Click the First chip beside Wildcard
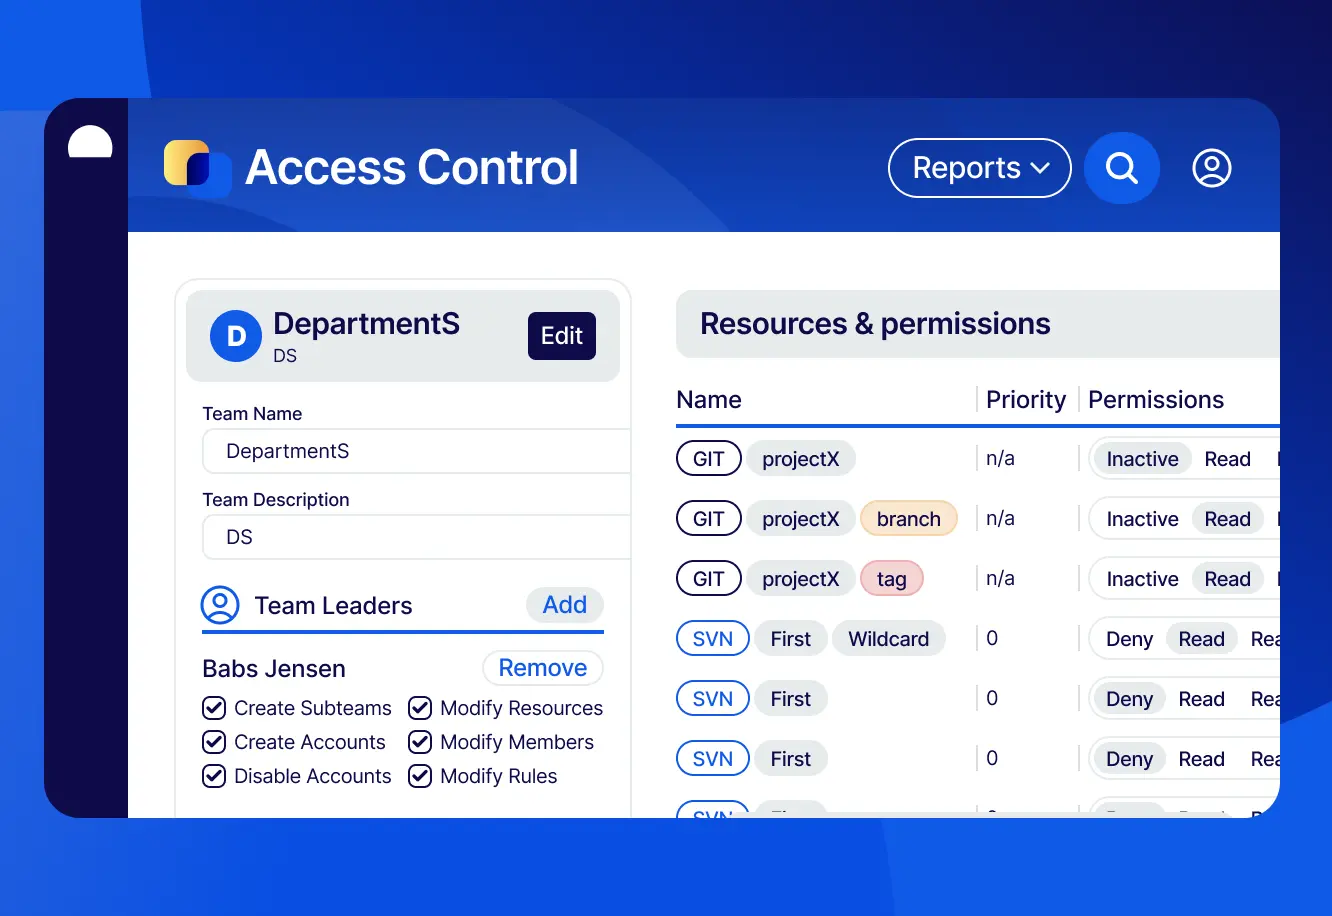The image size is (1332, 916). click(x=791, y=639)
